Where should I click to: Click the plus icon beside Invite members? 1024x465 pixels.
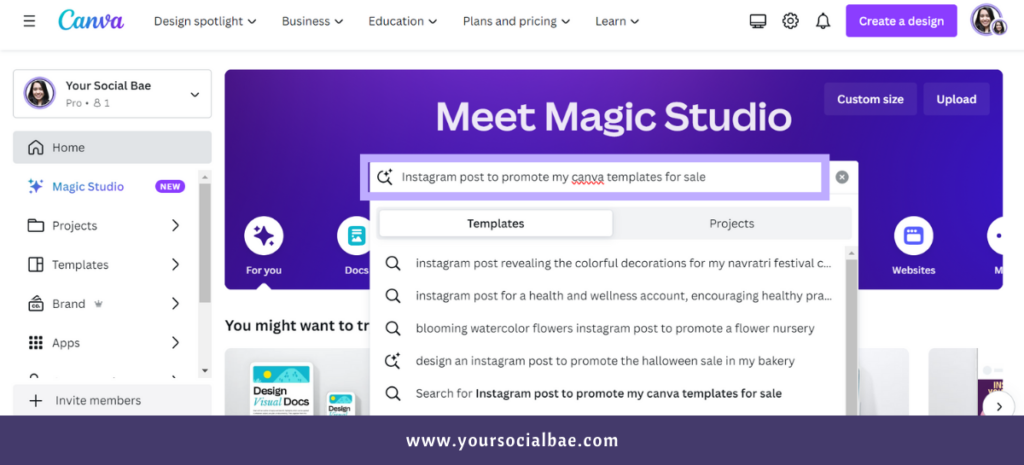point(36,400)
